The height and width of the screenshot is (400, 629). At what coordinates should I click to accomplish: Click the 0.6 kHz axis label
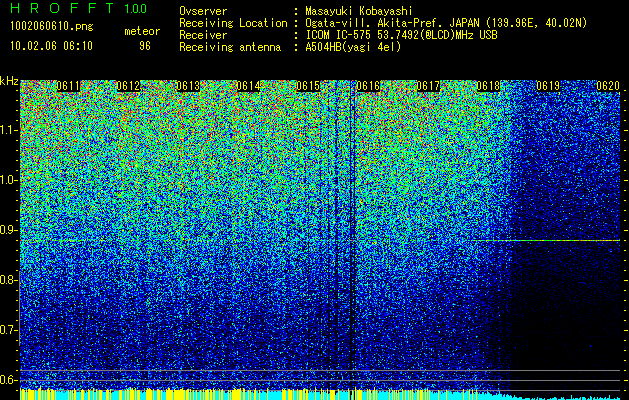coord(8,380)
